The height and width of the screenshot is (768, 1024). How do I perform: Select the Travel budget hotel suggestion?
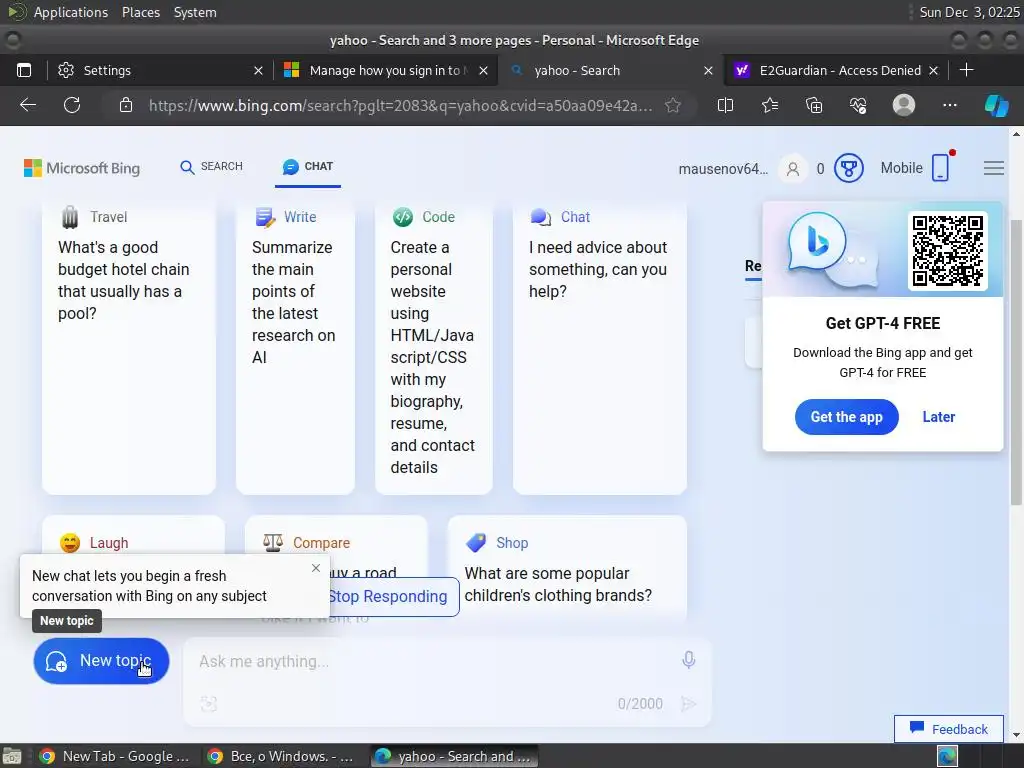(x=129, y=347)
